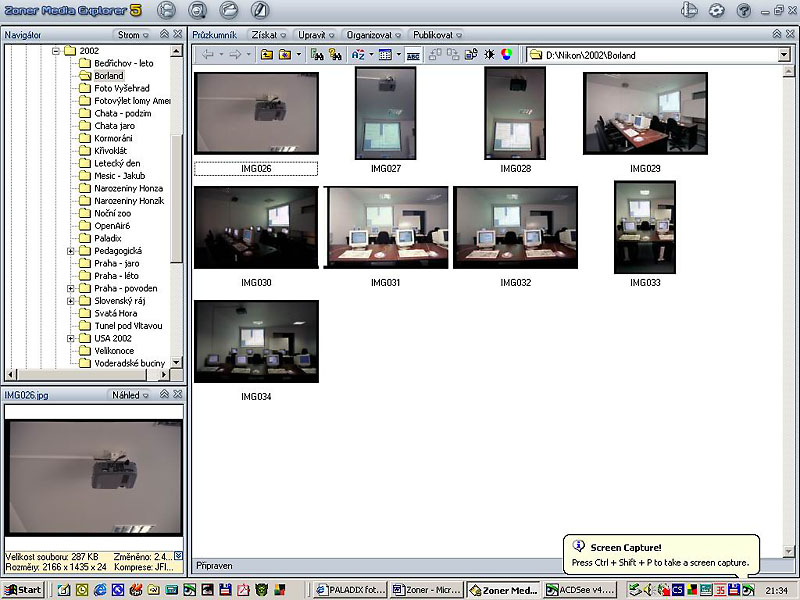Click the Zoner Med... taskbar button
The height and width of the screenshot is (600, 800).
point(504,590)
